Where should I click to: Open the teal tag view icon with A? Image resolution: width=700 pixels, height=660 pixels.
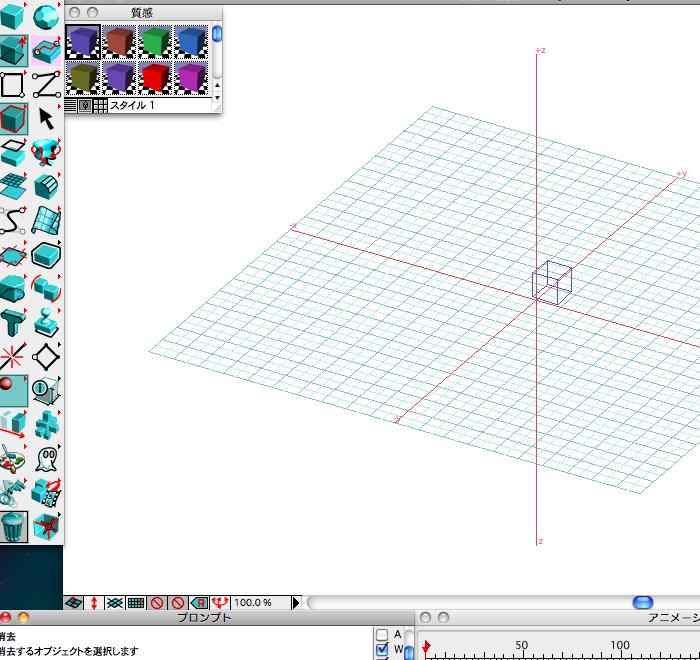[x=199, y=603]
